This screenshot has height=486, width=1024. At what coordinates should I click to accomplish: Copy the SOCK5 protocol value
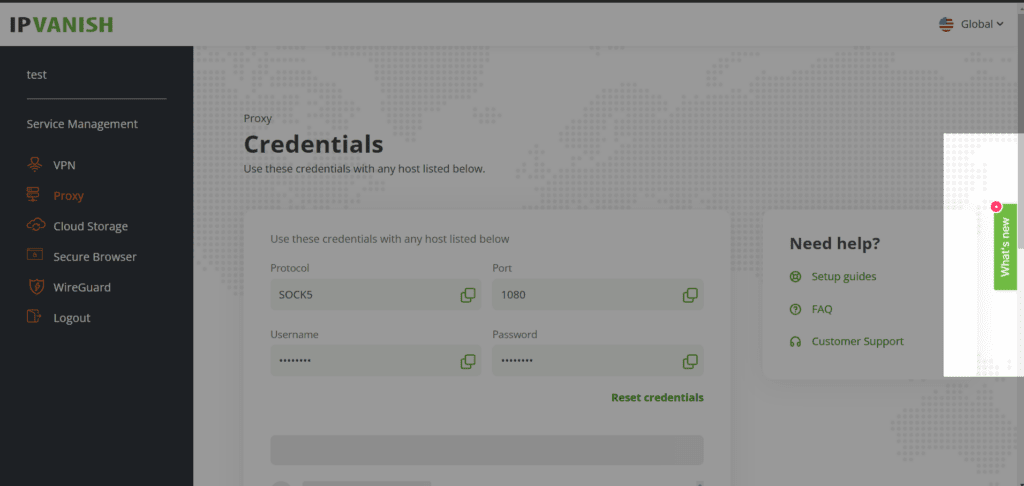pyautogui.click(x=467, y=295)
